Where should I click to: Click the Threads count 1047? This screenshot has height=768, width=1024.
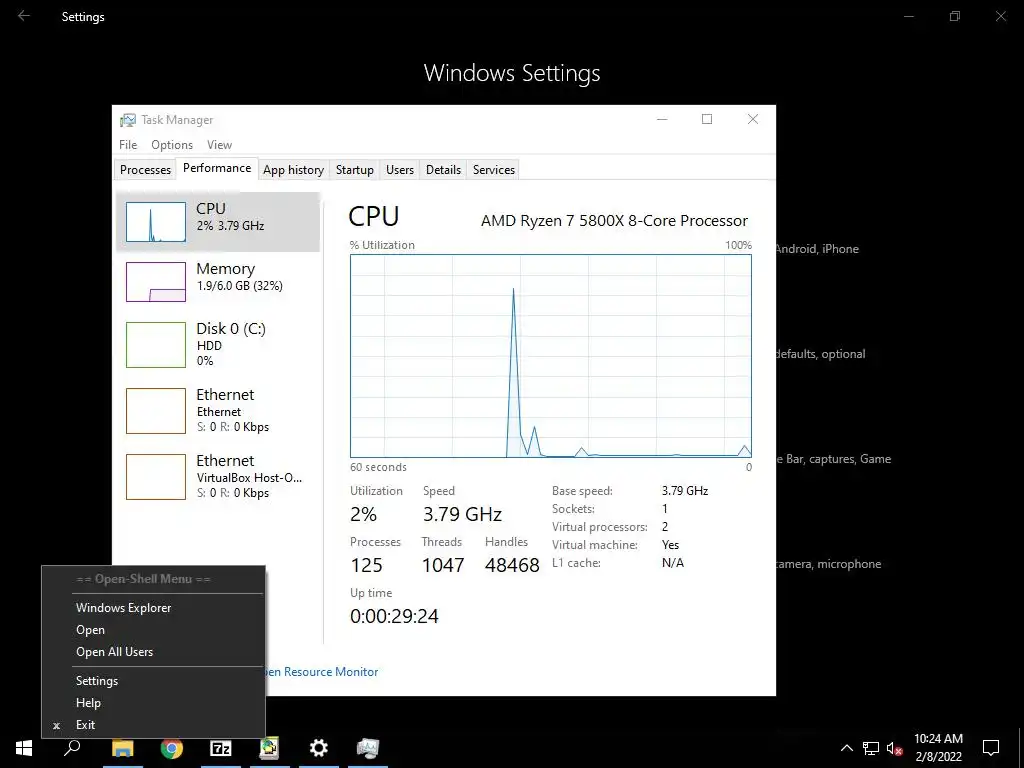[443, 565]
